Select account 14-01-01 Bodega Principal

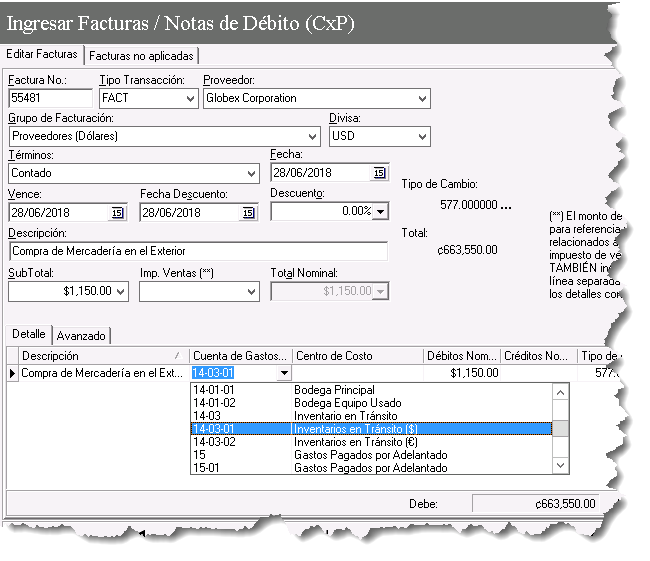[371, 390]
